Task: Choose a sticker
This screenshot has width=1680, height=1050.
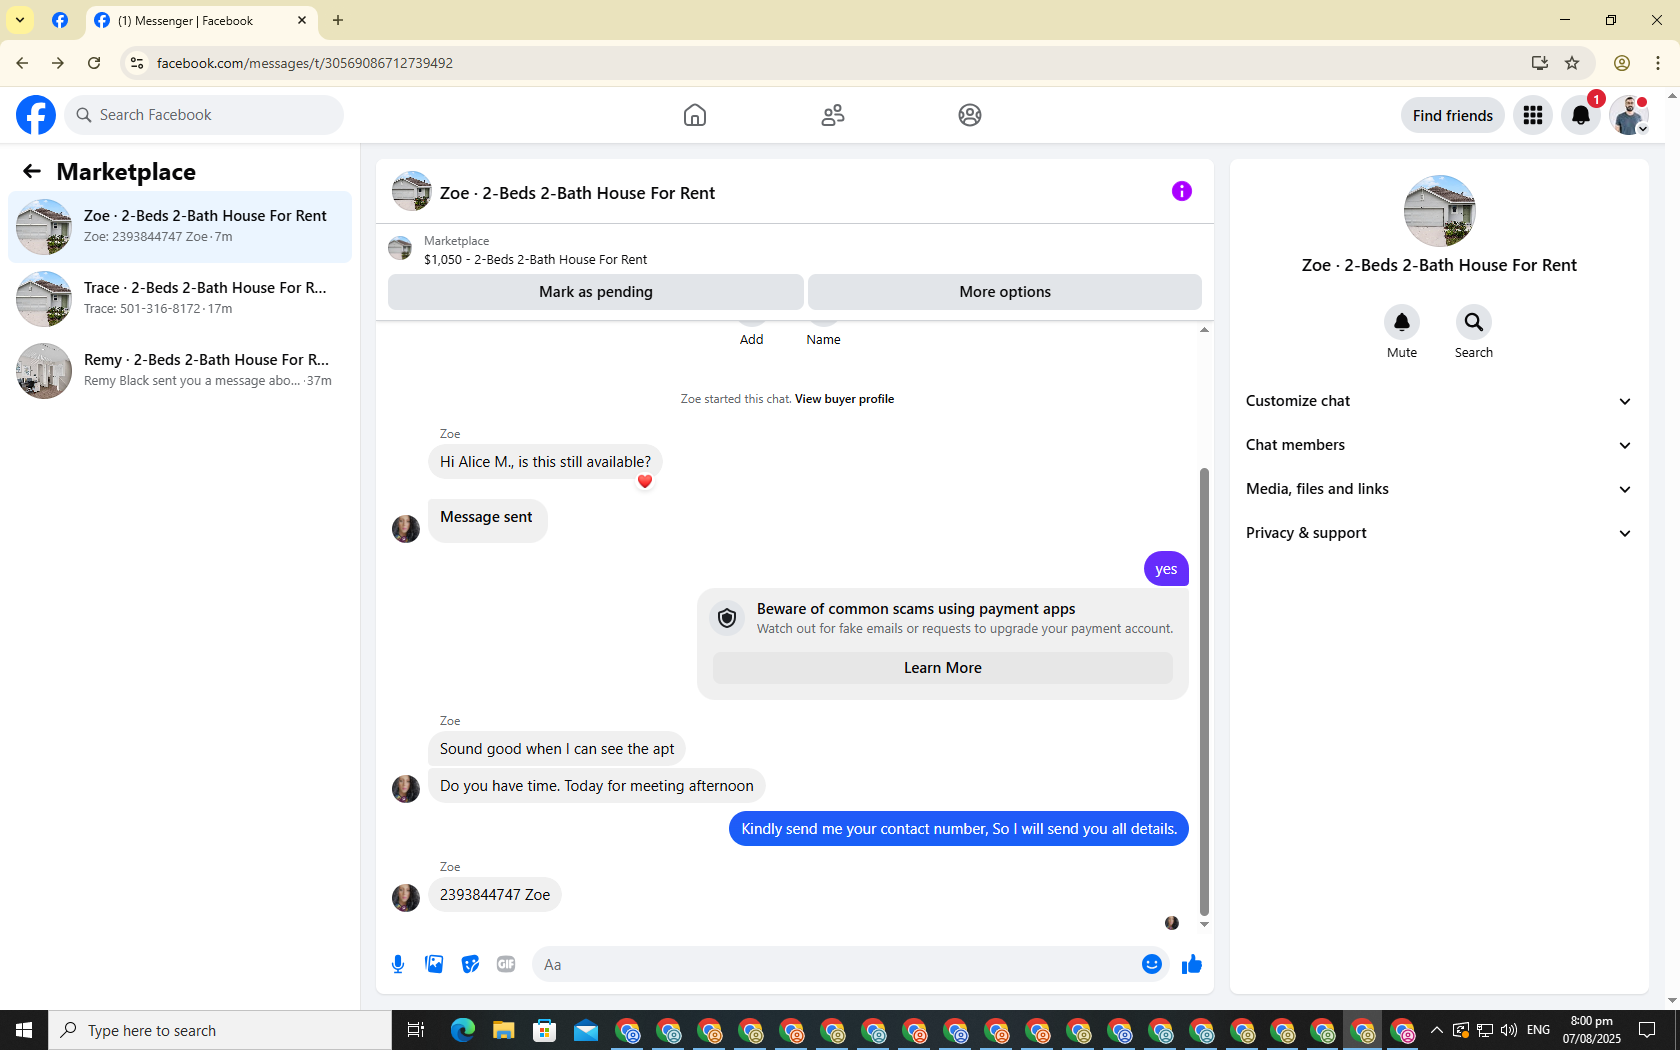Action: 470,964
